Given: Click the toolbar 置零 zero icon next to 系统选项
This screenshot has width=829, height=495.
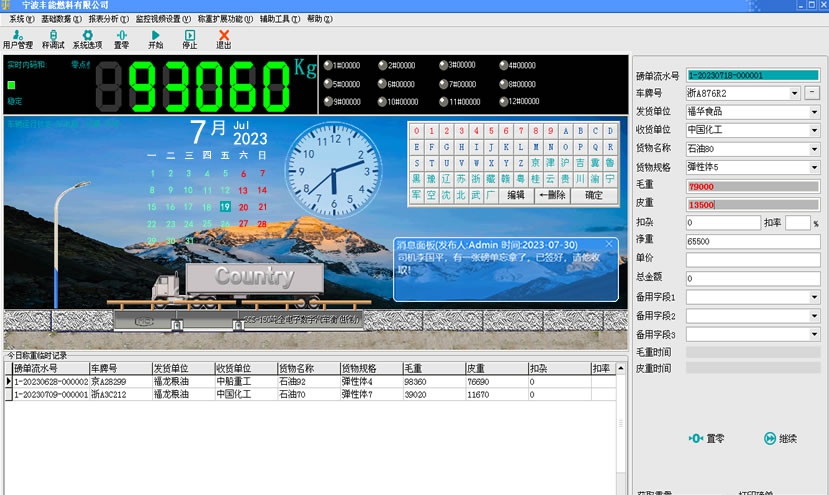Looking at the screenshot, I should (122, 40).
